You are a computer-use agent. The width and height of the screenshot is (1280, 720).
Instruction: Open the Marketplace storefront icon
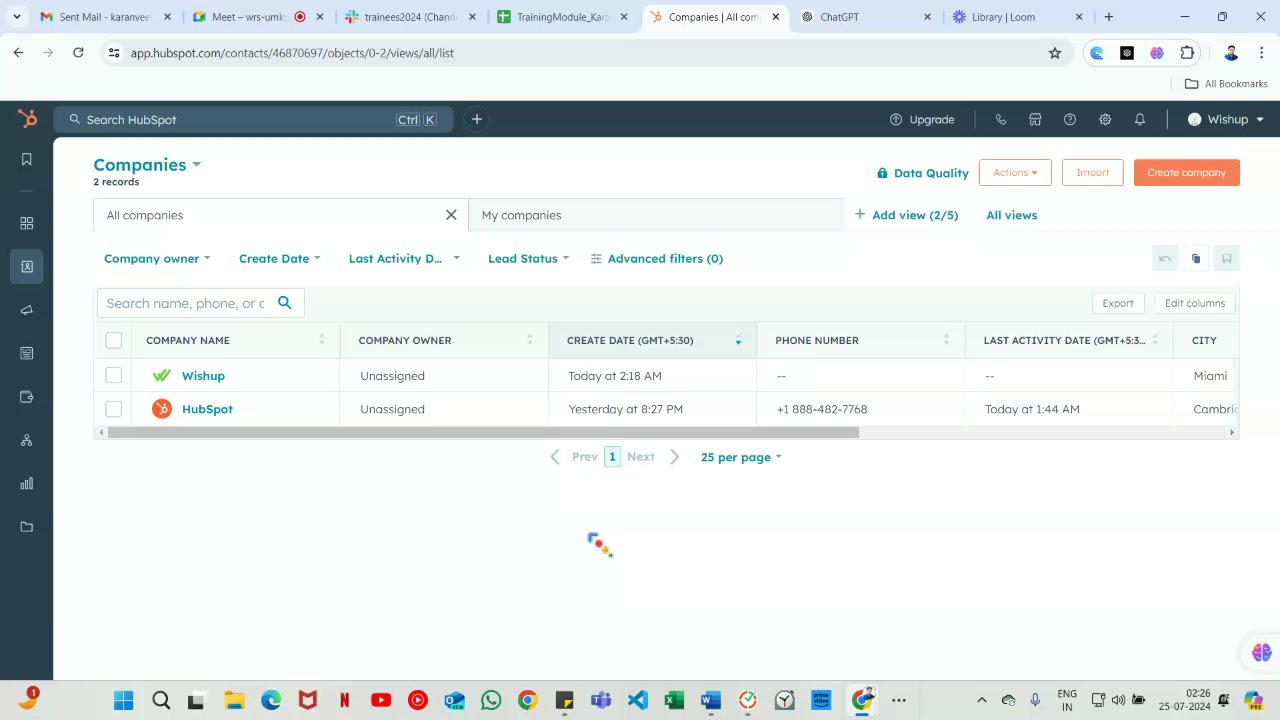(1035, 119)
